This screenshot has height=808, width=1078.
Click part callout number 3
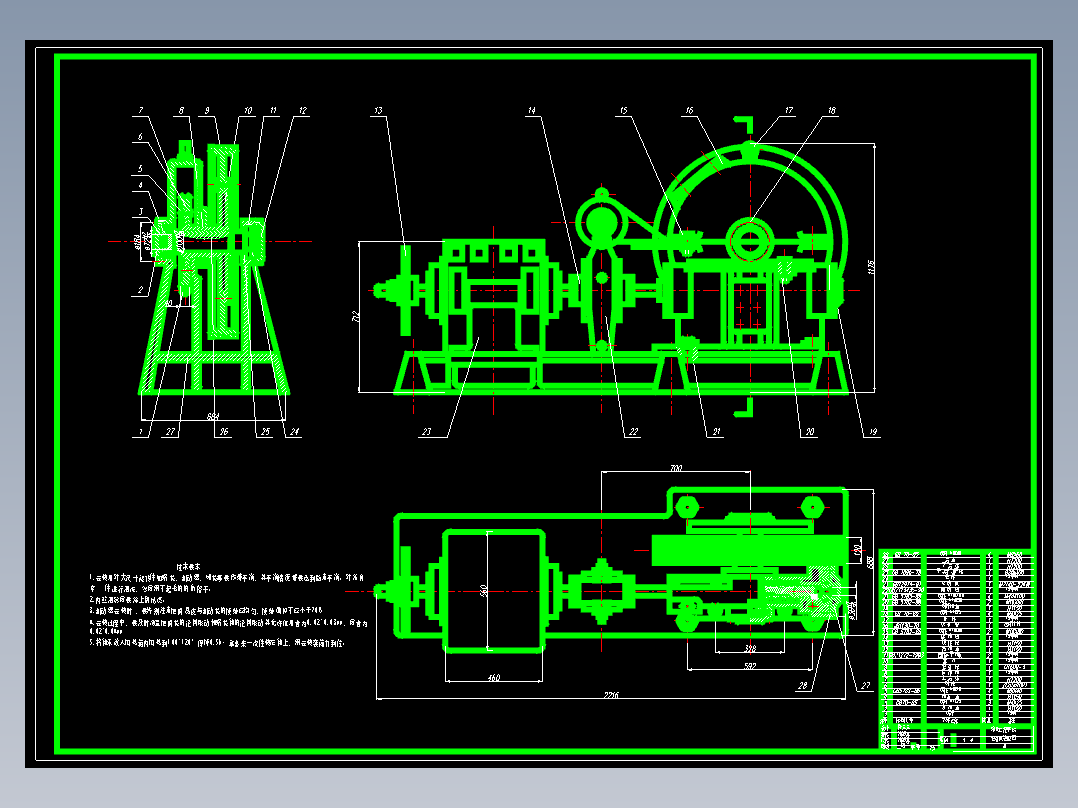(141, 212)
